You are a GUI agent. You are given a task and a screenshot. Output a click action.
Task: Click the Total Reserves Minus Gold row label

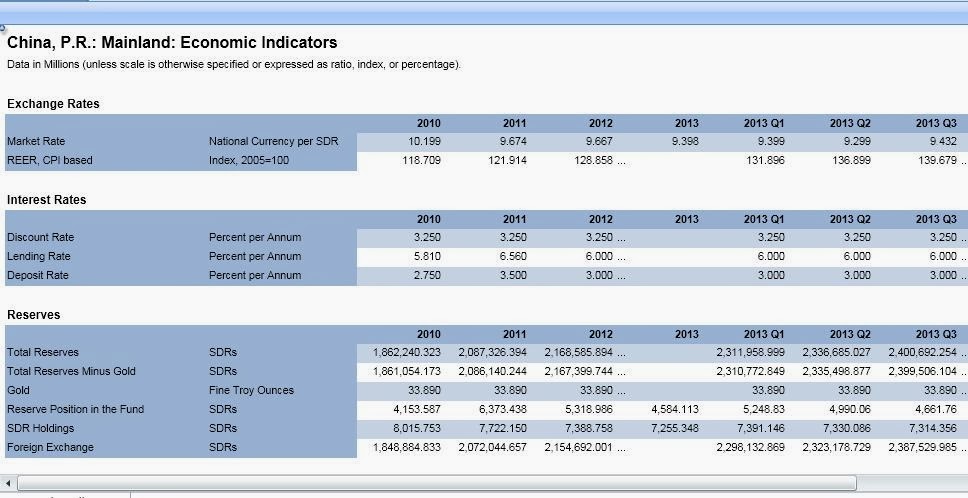pos(71,371)
